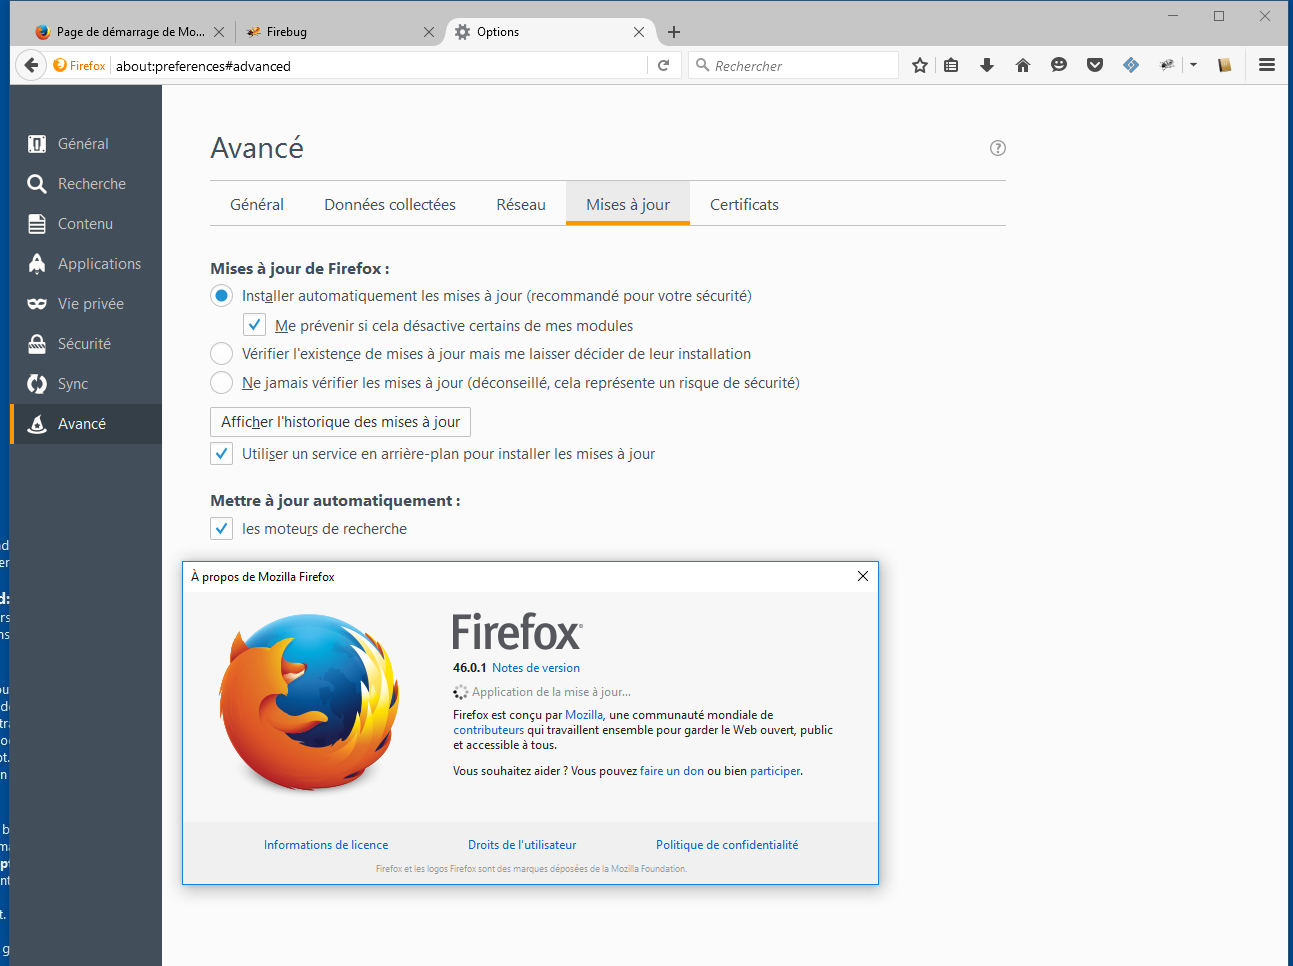Click the Firefox logo in About dialog
Viewport: 1293px width, 966px height.
pyautogui.click(x=310, y=703)
